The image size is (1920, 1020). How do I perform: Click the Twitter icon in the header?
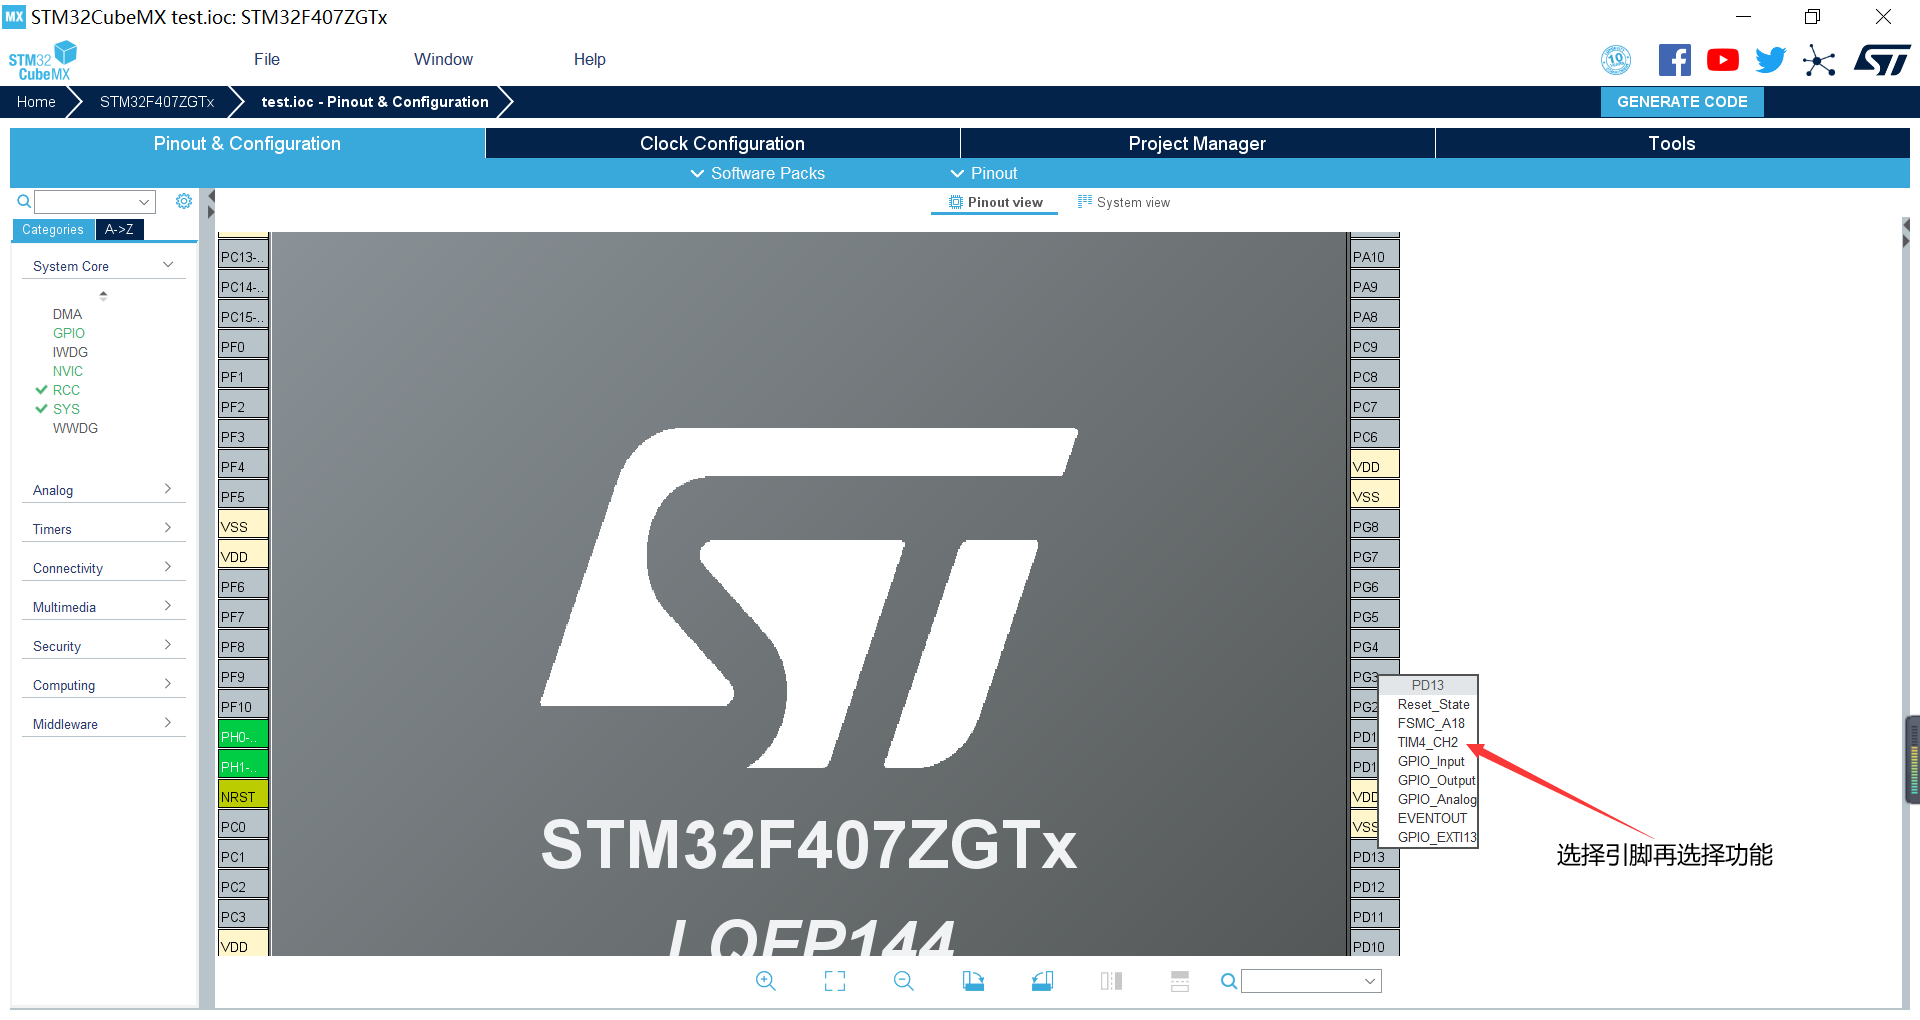(1770, 59)
